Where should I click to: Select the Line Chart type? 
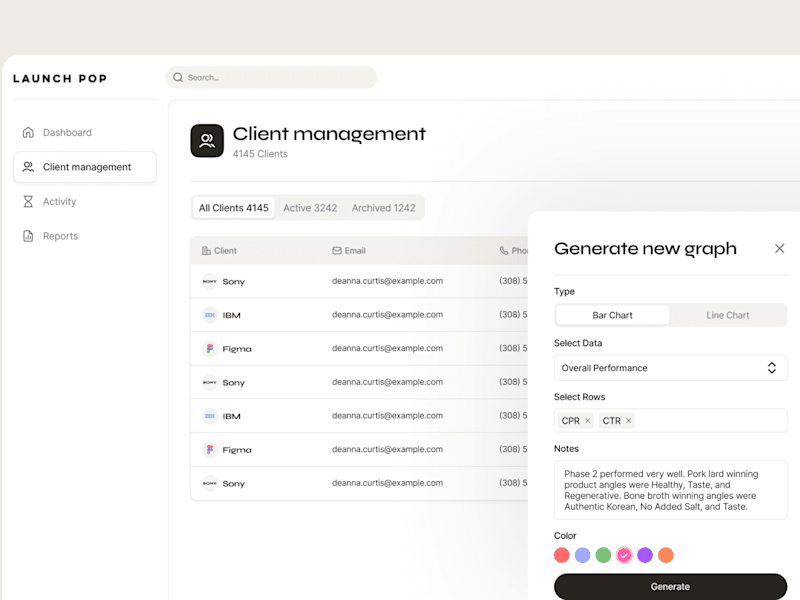728,315
